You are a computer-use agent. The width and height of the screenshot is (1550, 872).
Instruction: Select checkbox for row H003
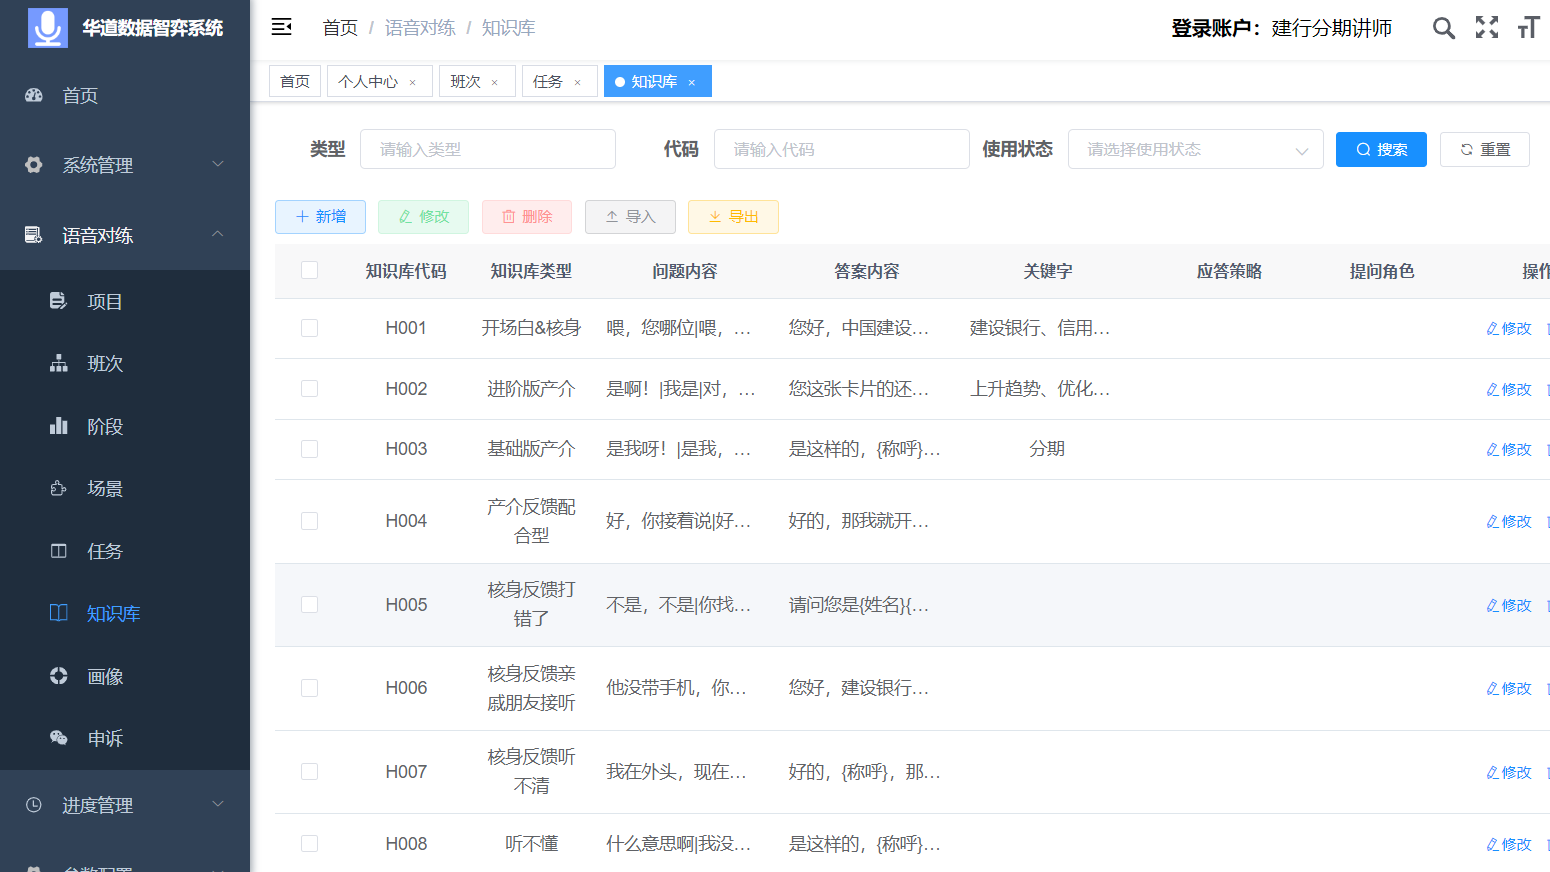(310, 449)
